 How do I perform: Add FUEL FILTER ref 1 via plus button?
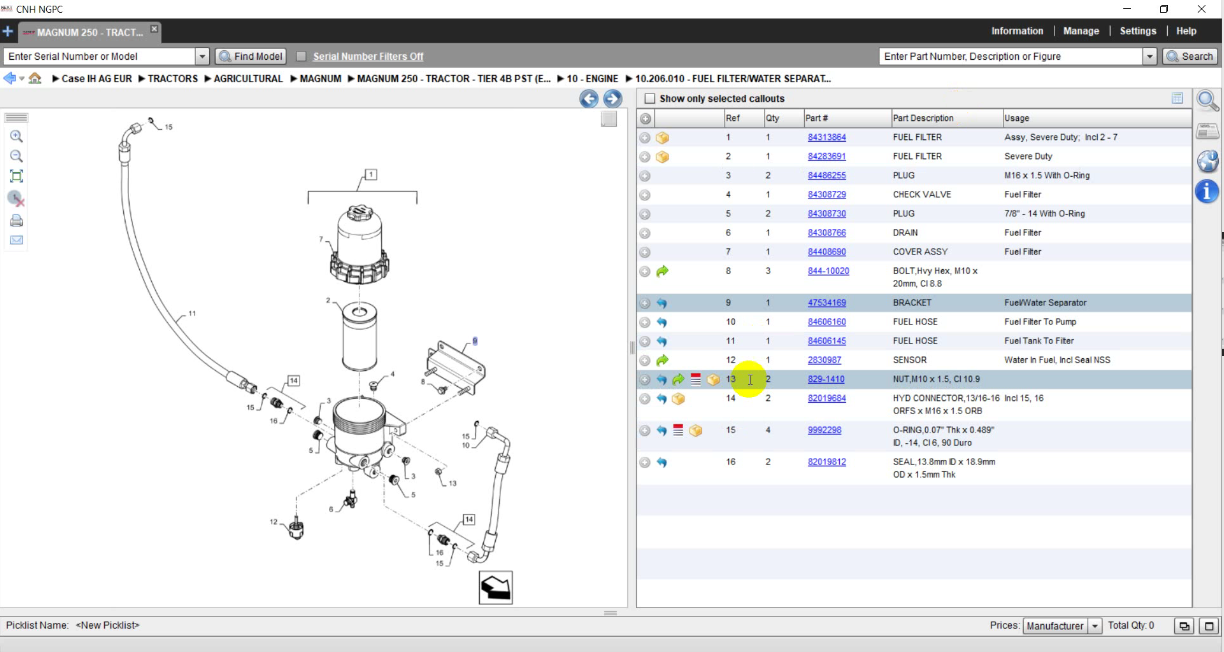[x=645, y=138]
